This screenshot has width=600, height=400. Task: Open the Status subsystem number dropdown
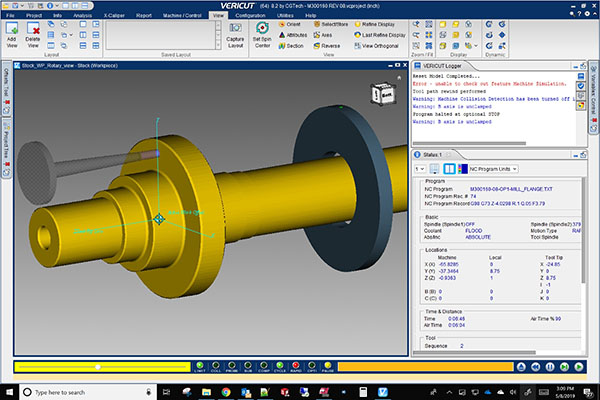click(x=420, y=169)
